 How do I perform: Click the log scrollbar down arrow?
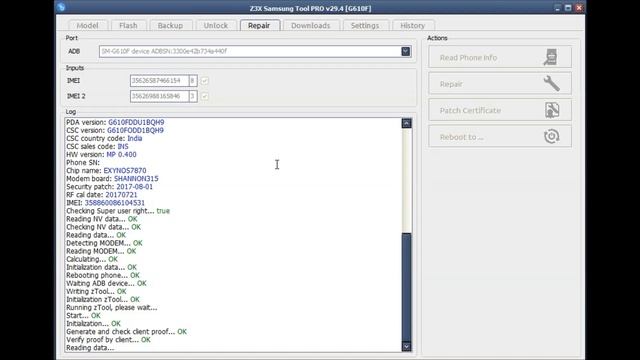(x=407, y=347)
